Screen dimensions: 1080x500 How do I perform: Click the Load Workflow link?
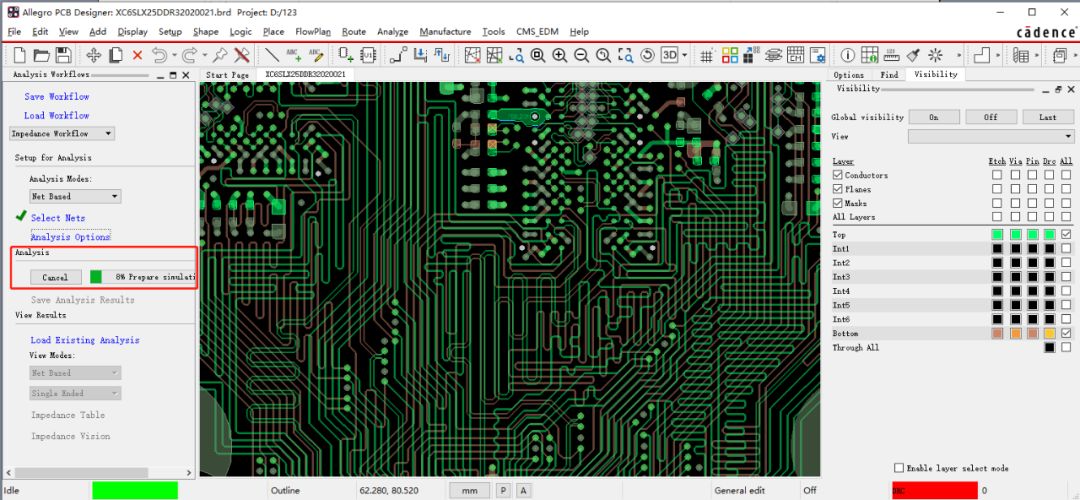pyautogui.click(x=56, y=115)
